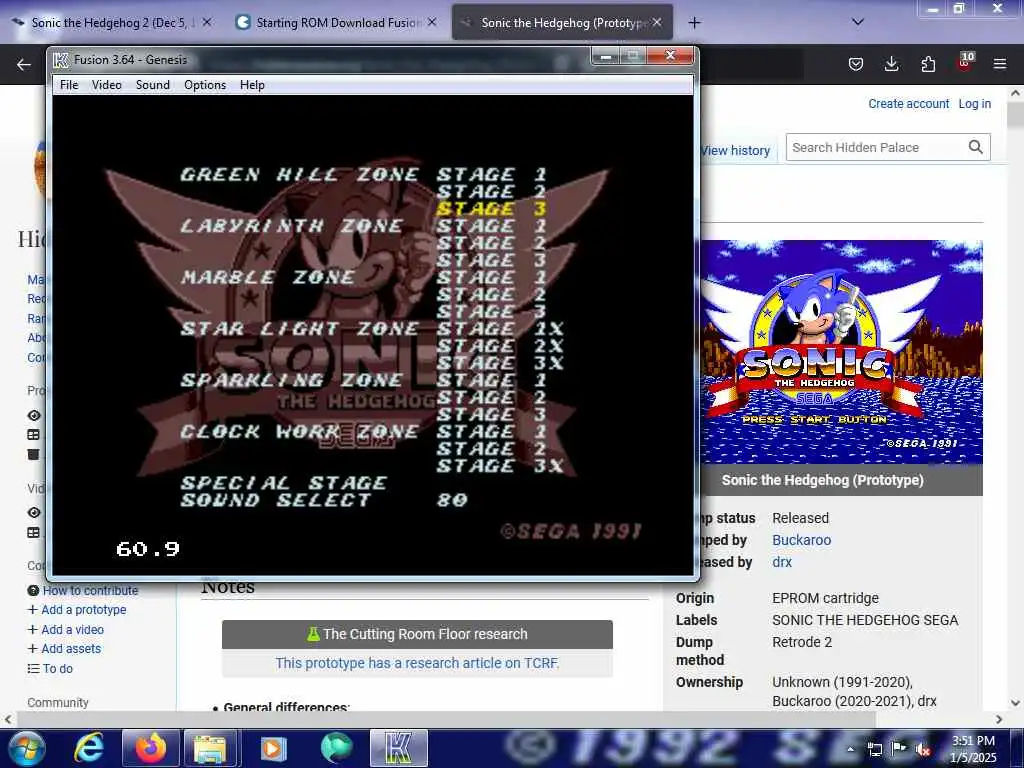Click the horizontal scrollbar left arrow

click(7, 719)
